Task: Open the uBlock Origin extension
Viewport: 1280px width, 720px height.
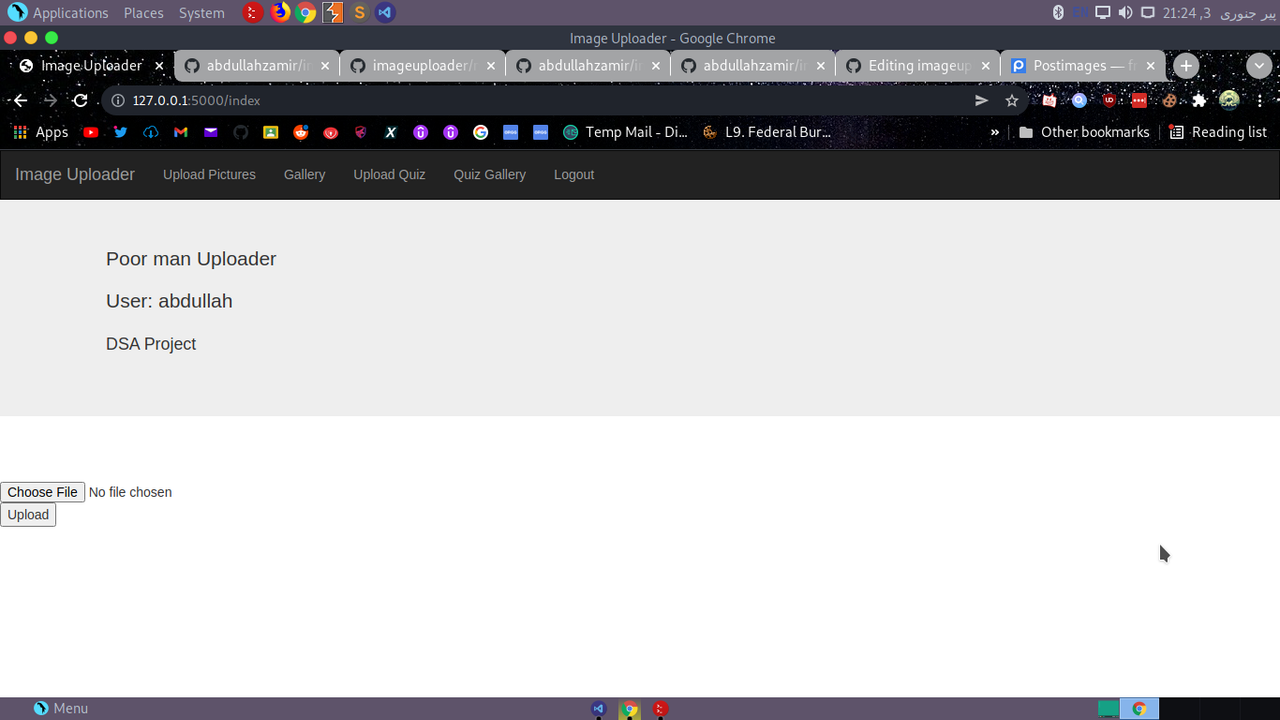Action: pyautogui.click(x=1109, y=100)
